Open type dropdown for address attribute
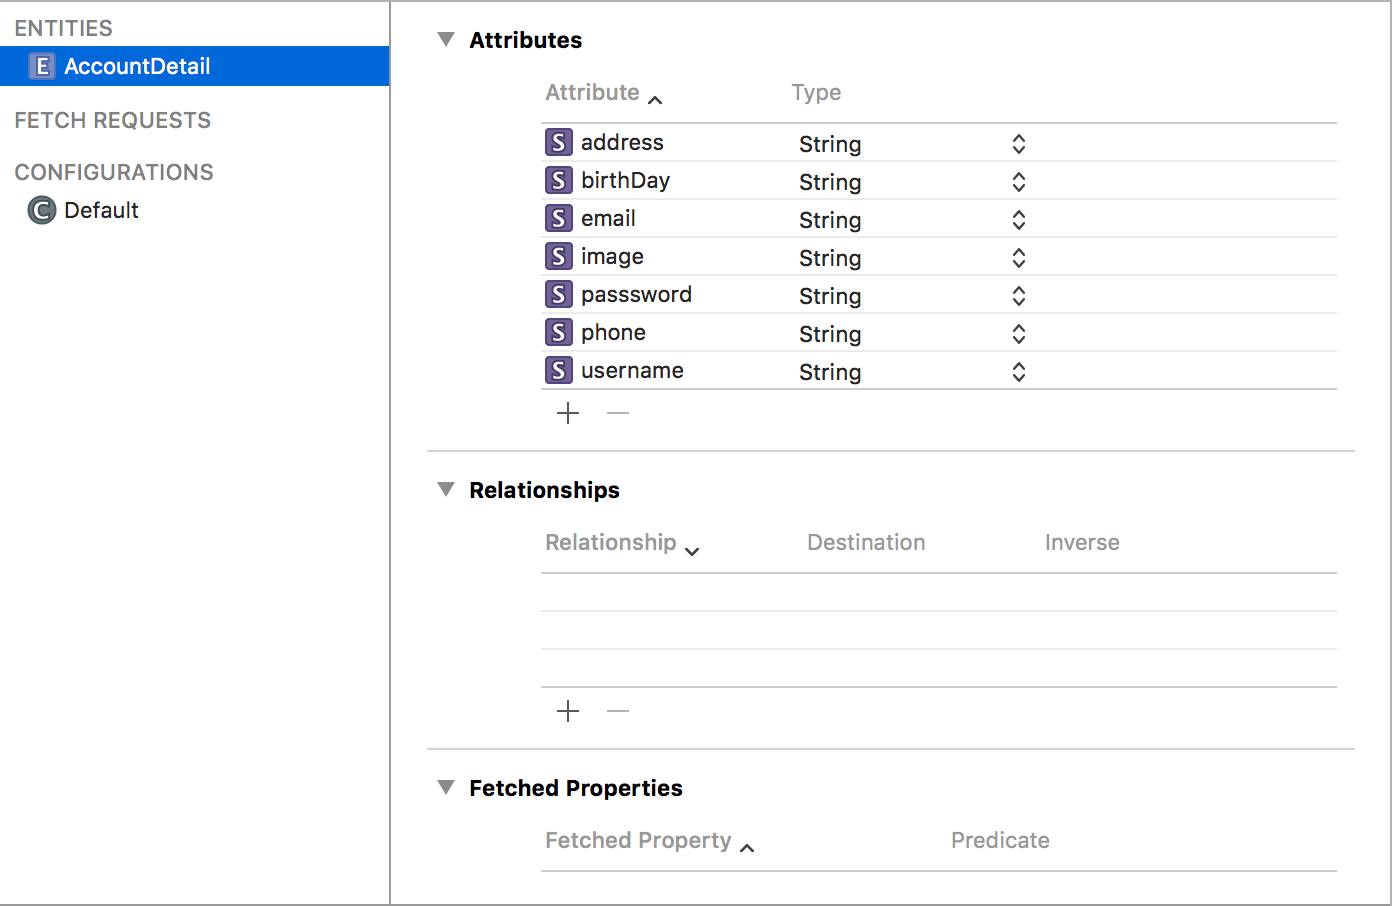Screen dimensions: 1392x906 coord(1018,144)
